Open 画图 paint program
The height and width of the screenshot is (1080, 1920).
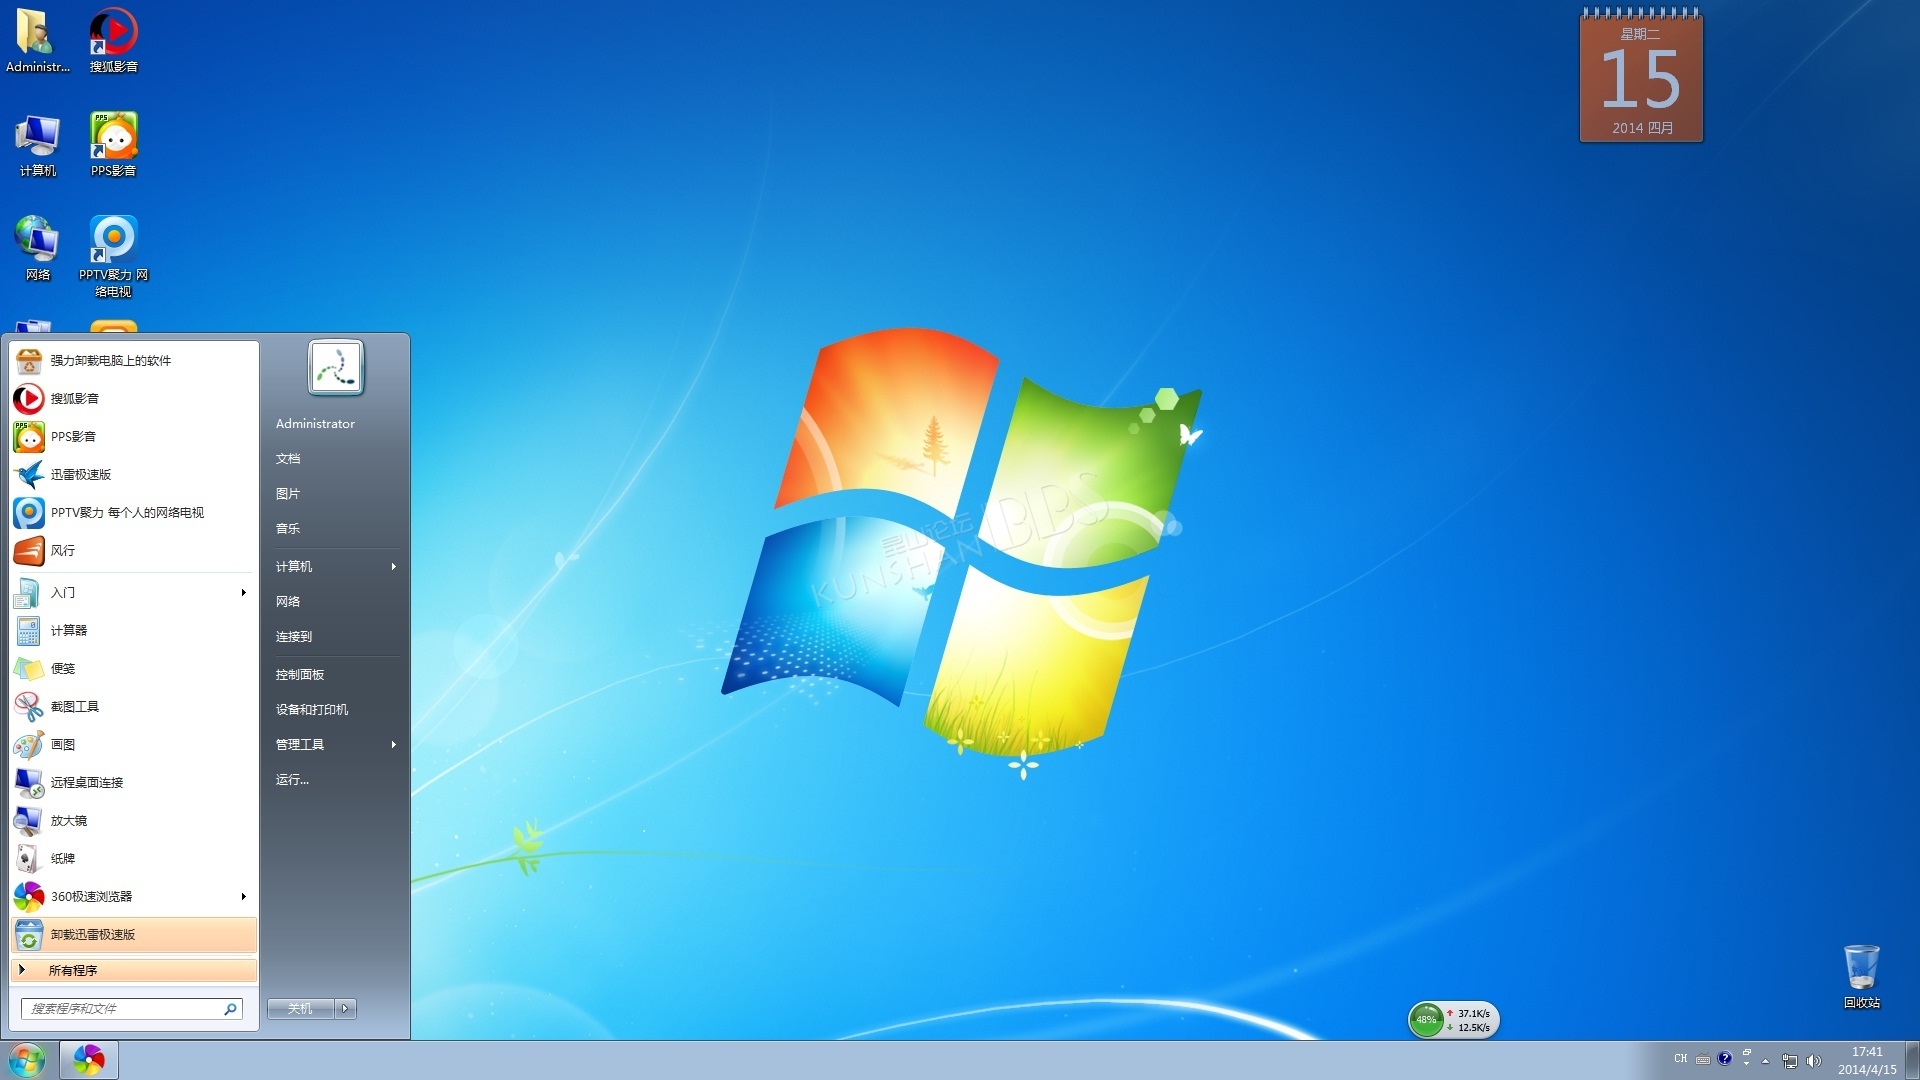tap(134, 745)
